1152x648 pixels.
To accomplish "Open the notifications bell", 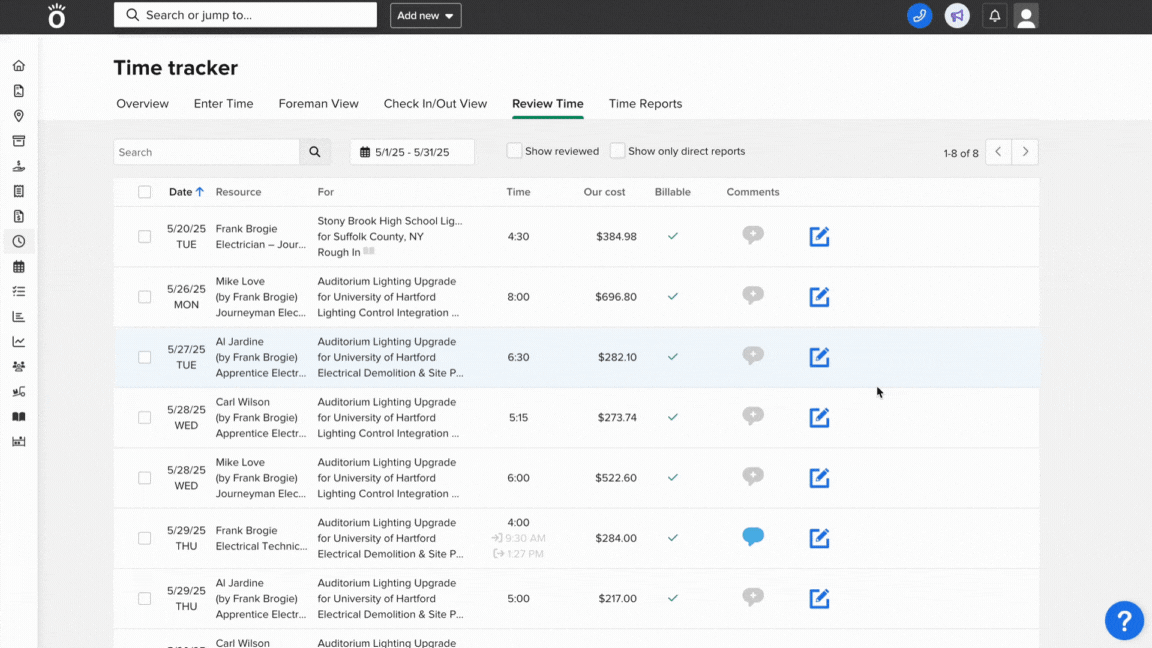I will click(x=994, y=16).
